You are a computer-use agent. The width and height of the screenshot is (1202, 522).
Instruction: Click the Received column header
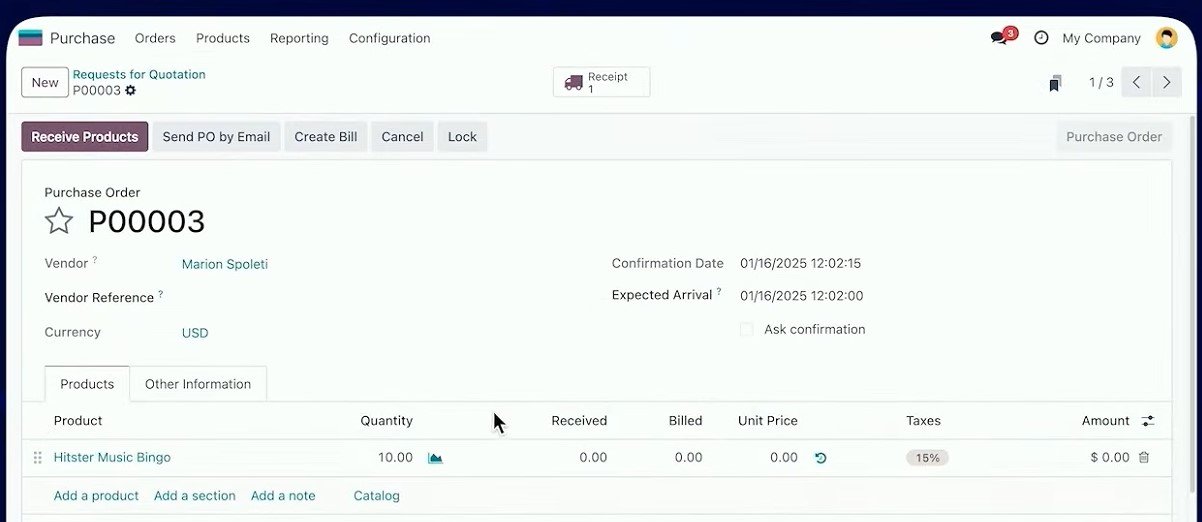[579, 421]
